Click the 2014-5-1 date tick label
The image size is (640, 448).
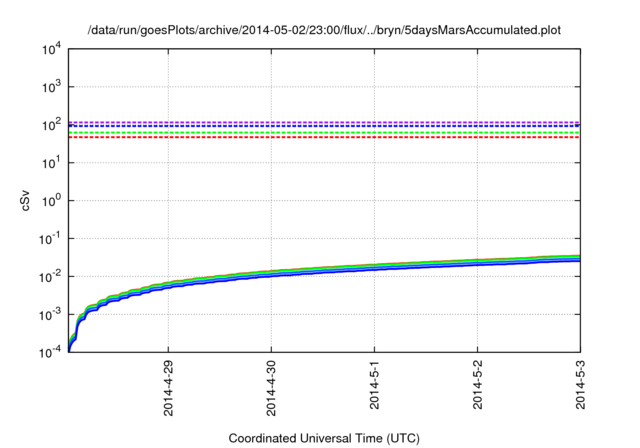pyautogui.click(x=374, y=385)
